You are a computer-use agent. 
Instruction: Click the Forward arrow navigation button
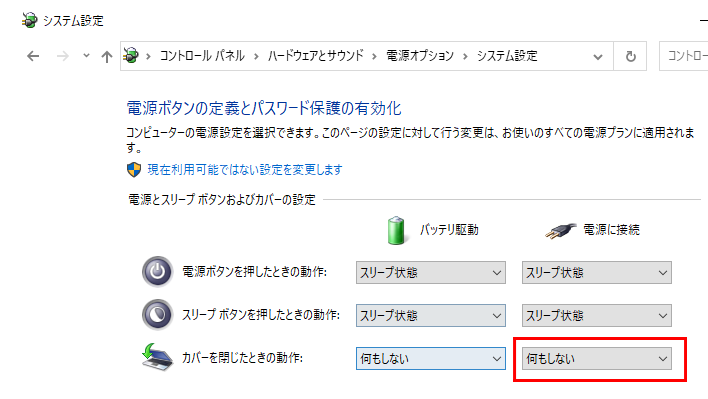coord(62,56)
